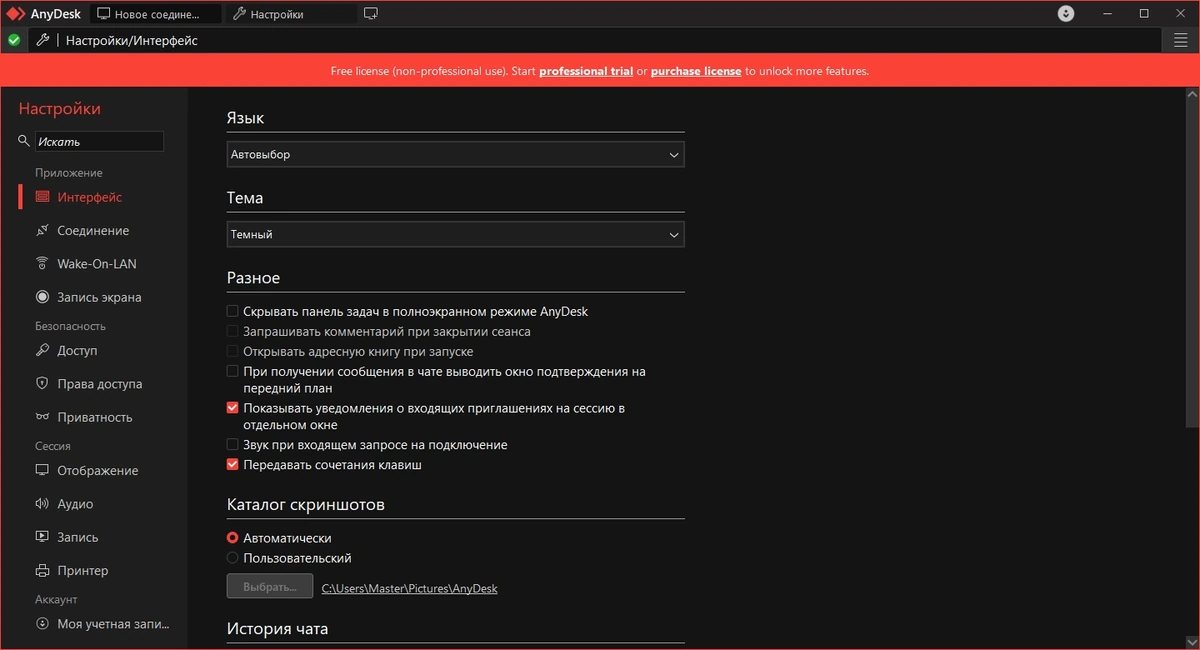
Task: Click the Настройки sidebar heading
Action: (60, 109)
